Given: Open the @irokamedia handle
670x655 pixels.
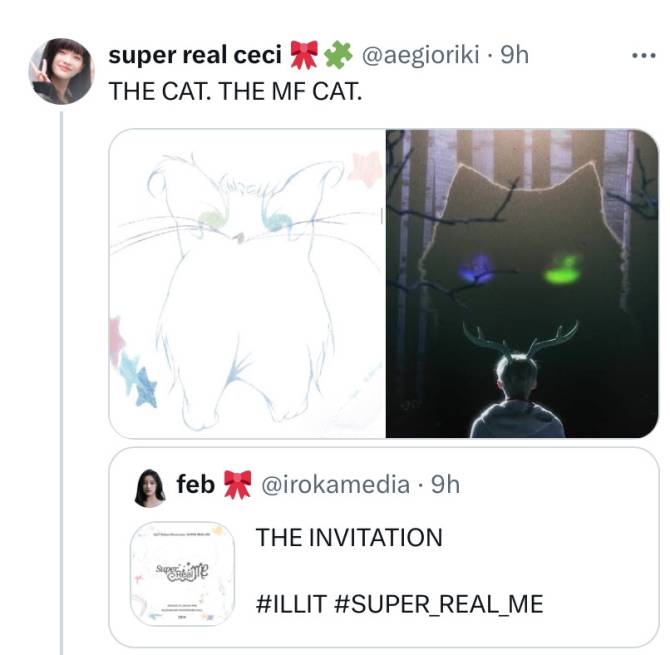Looking at the screenshot, I should tap(335, 485).
